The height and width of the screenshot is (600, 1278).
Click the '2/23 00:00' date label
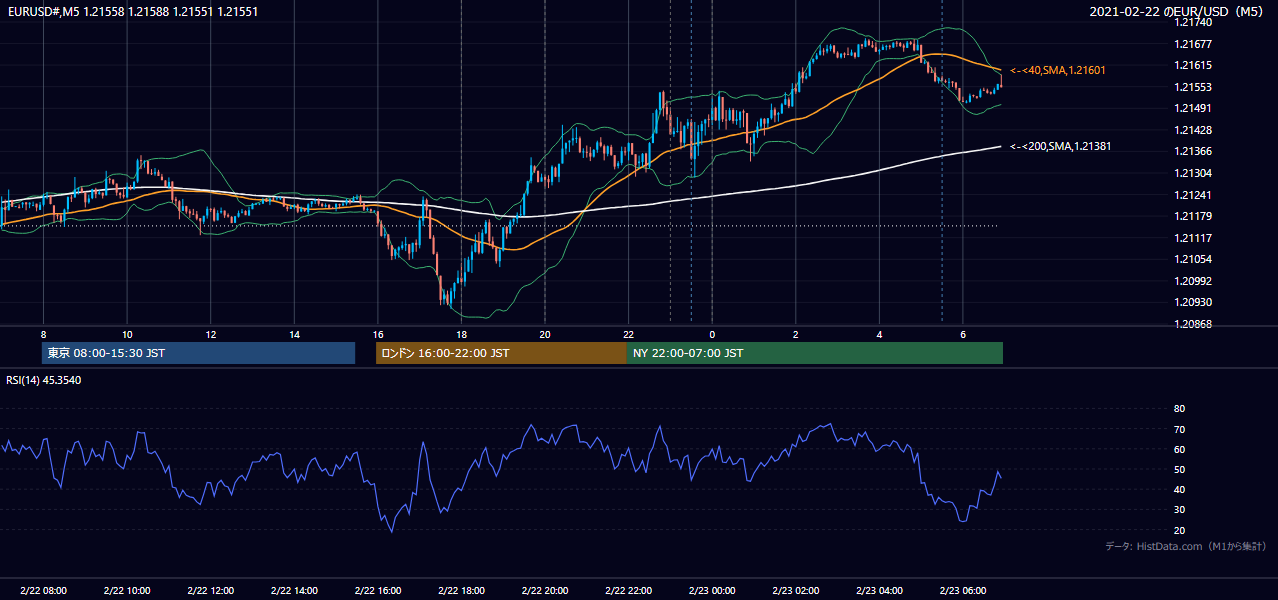[712, 590]
